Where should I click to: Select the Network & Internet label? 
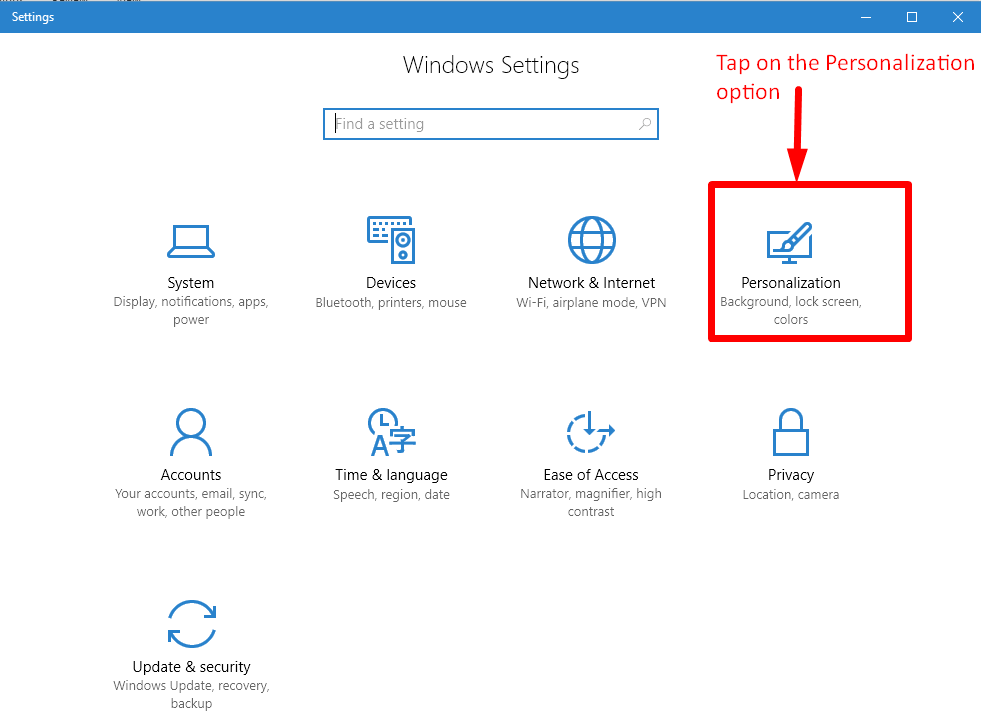click(x=591, y=283)
